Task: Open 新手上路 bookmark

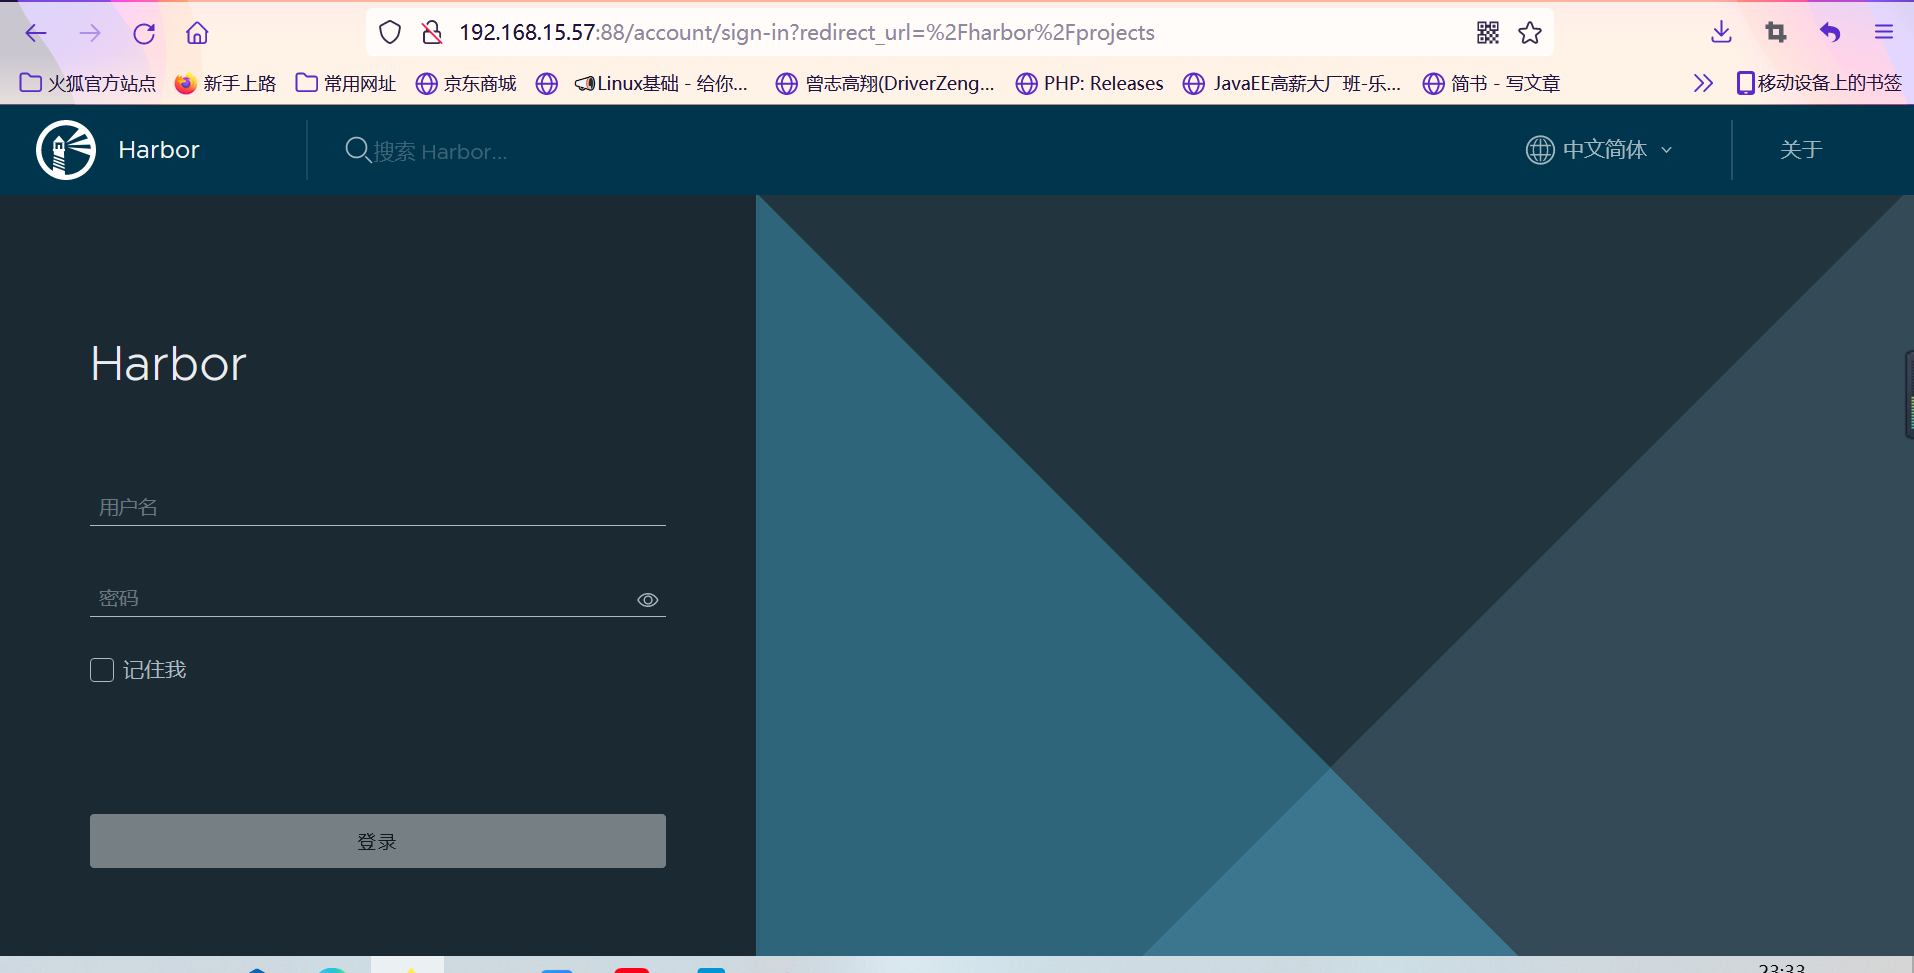Action: (x=225, y=83)
